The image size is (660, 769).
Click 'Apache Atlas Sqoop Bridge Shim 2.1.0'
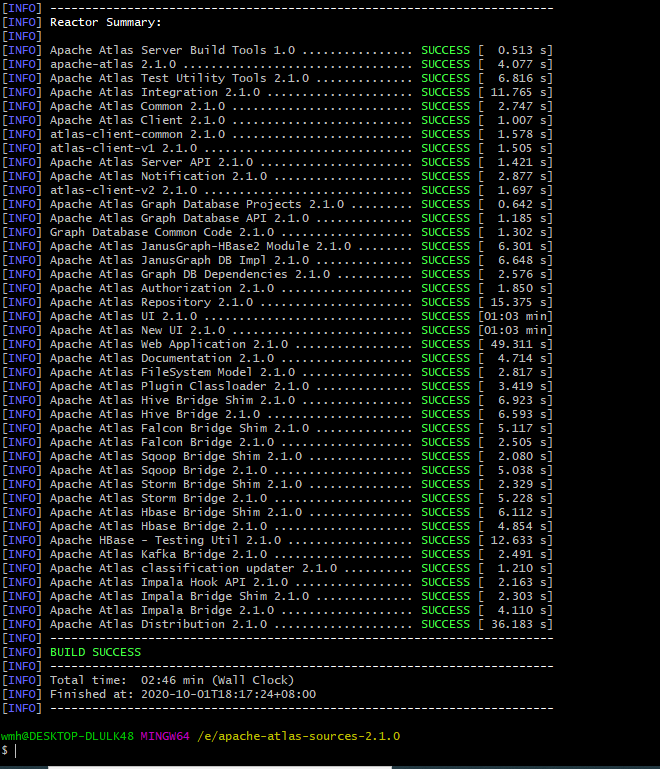(x=176, y=457)
